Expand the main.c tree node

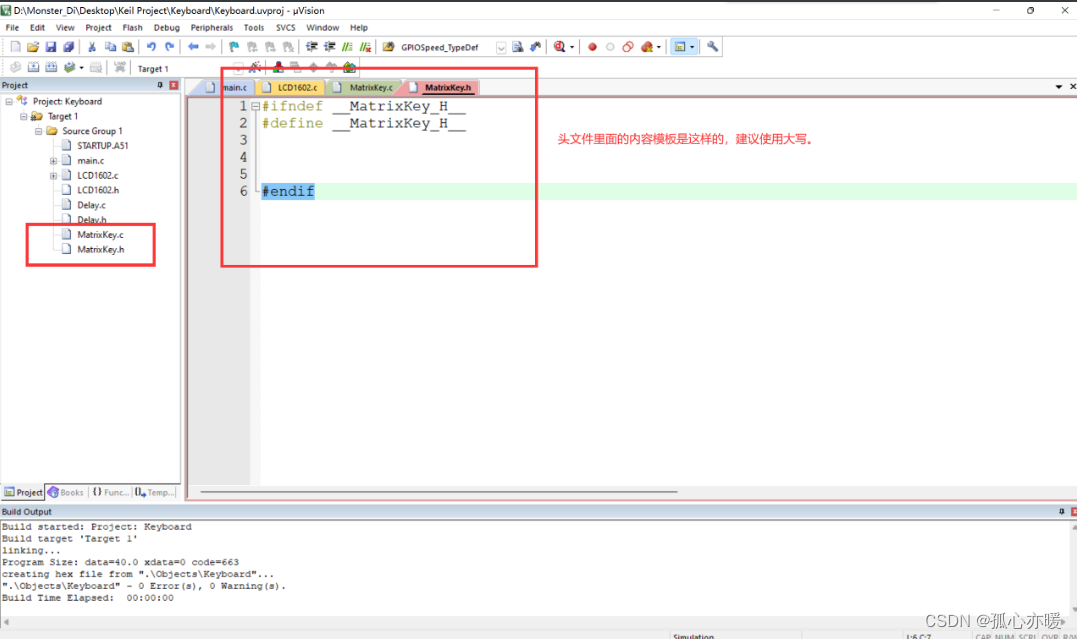point(54,161)
